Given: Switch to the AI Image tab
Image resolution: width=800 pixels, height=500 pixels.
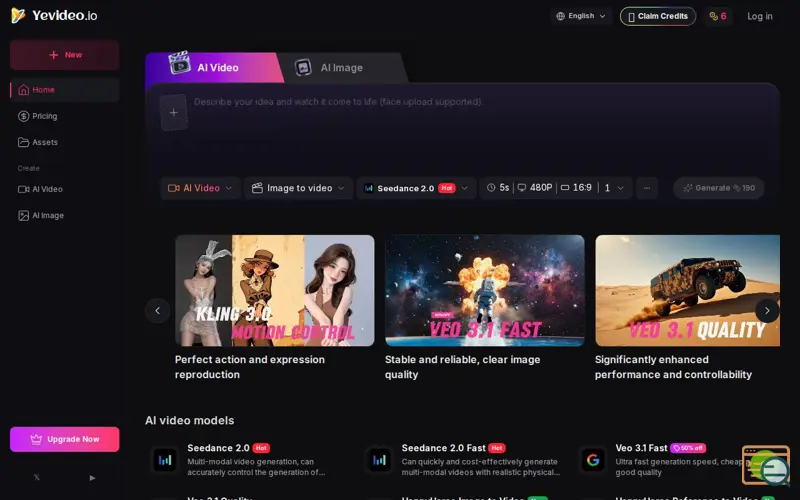Looking at the screenshot, I should click(x=342, y=67).
